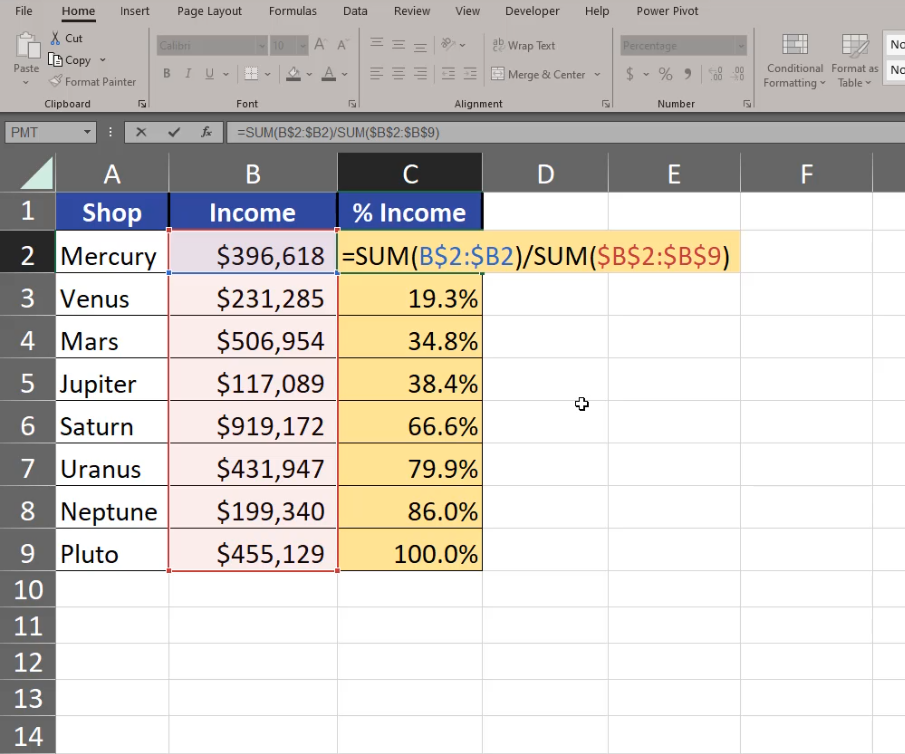Toggle Wrap Text on
Image resolution: width=905 pixels, height=754 pixels.
524,46
